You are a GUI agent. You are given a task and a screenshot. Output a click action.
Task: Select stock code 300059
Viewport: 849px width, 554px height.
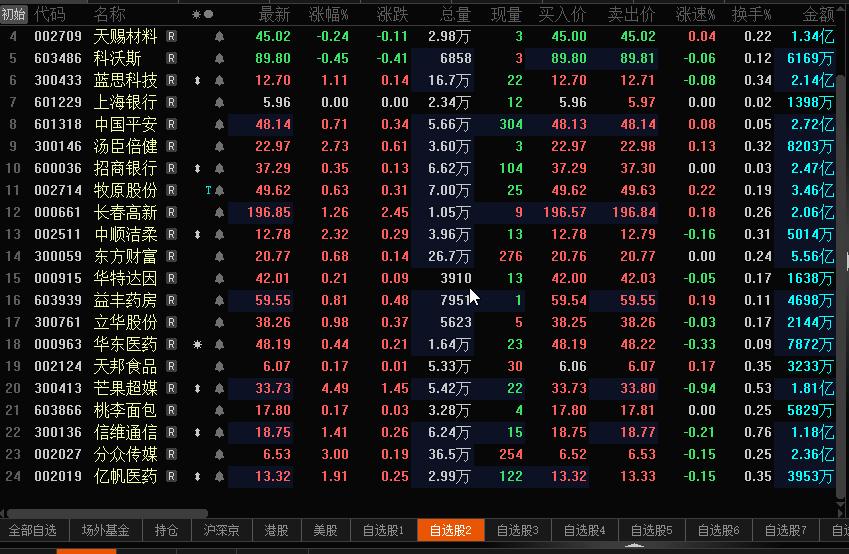[58, 256]
